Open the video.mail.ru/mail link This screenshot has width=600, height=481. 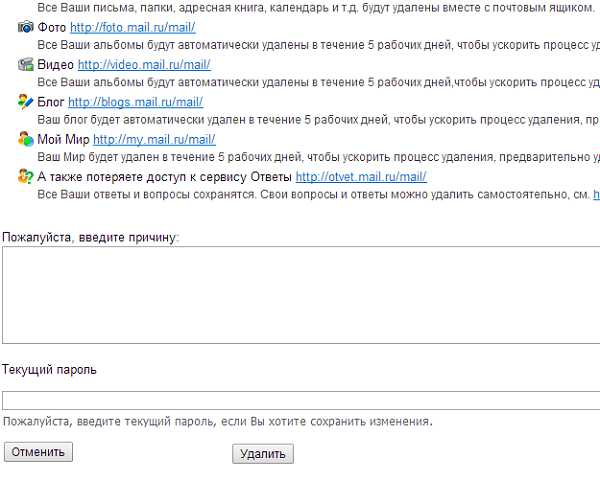click(x=144, y=64)
